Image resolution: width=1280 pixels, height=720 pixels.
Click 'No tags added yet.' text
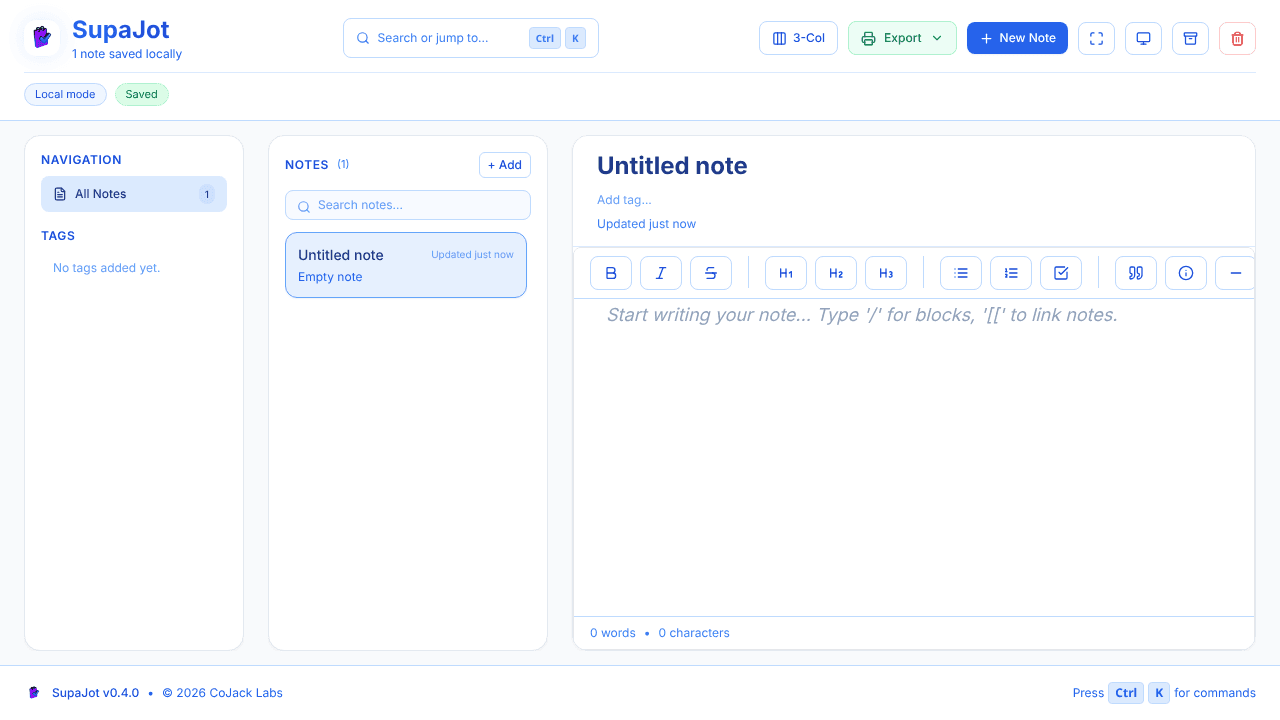tap(106, 268)
